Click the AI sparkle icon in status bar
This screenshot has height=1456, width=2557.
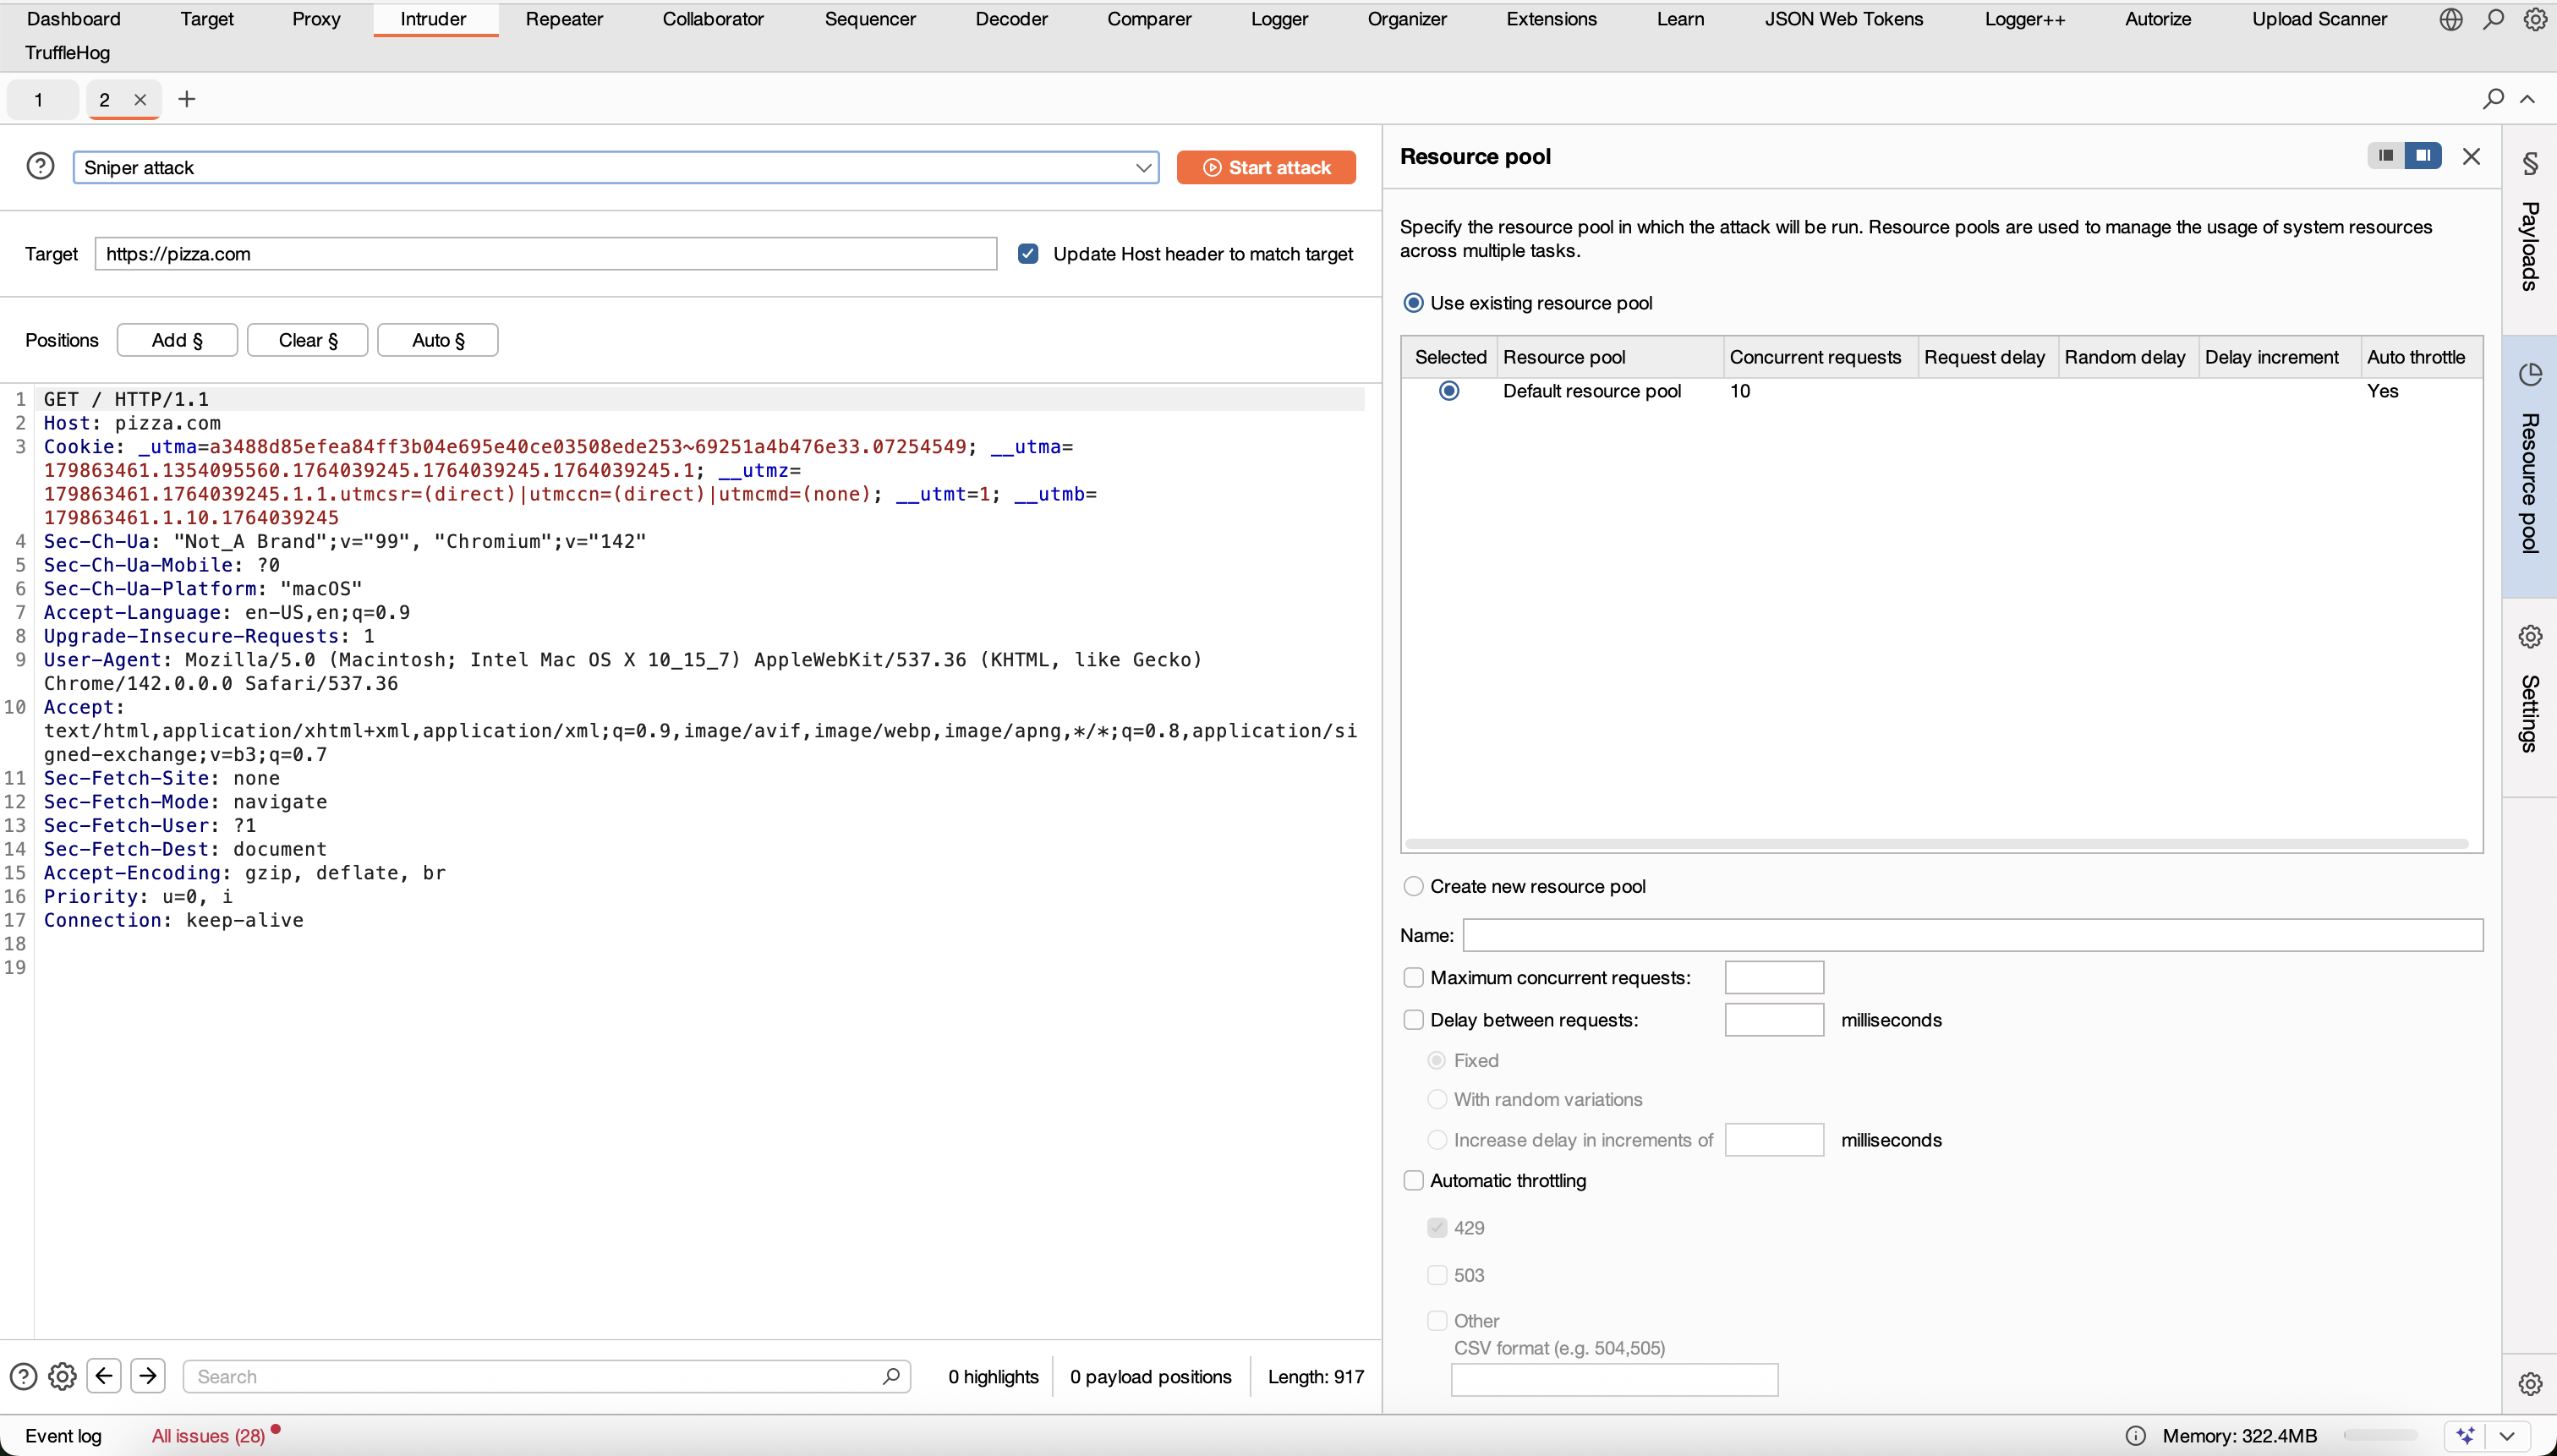[2465, 1435]
